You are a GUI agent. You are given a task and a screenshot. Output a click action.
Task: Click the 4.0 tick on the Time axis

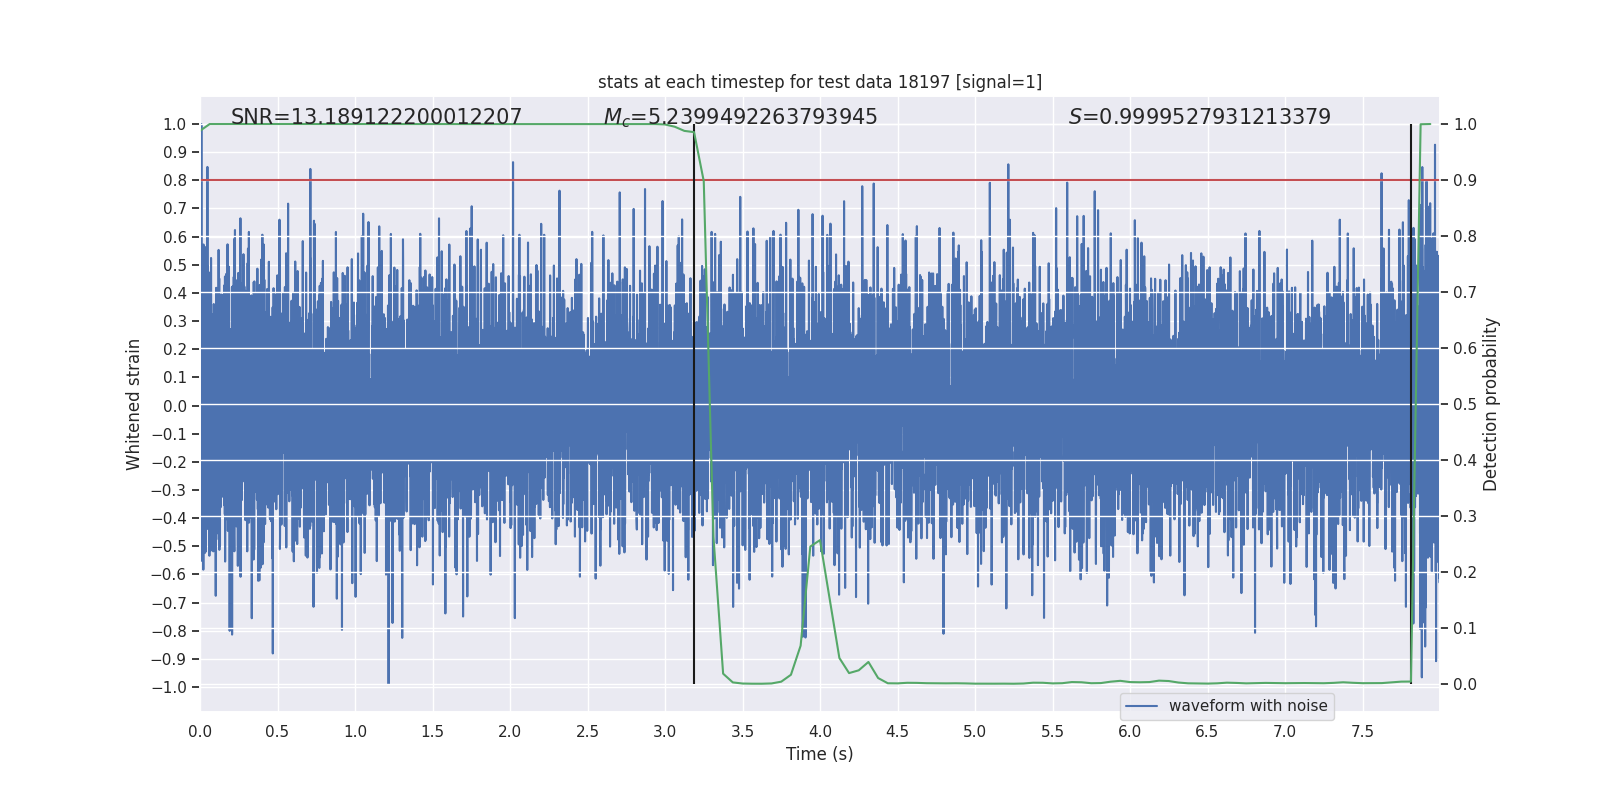(x=820, y=731)
